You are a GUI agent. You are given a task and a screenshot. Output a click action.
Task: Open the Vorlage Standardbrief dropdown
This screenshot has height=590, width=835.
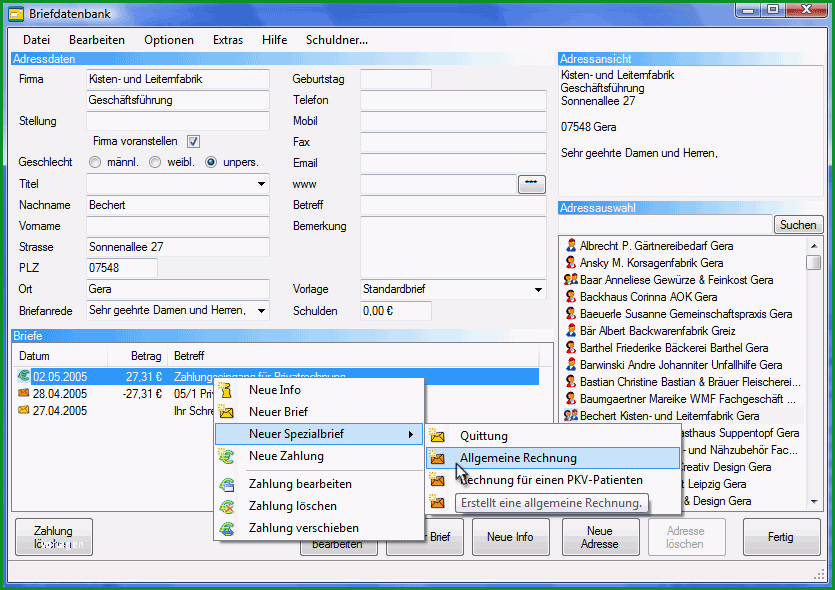pos(538,290)
